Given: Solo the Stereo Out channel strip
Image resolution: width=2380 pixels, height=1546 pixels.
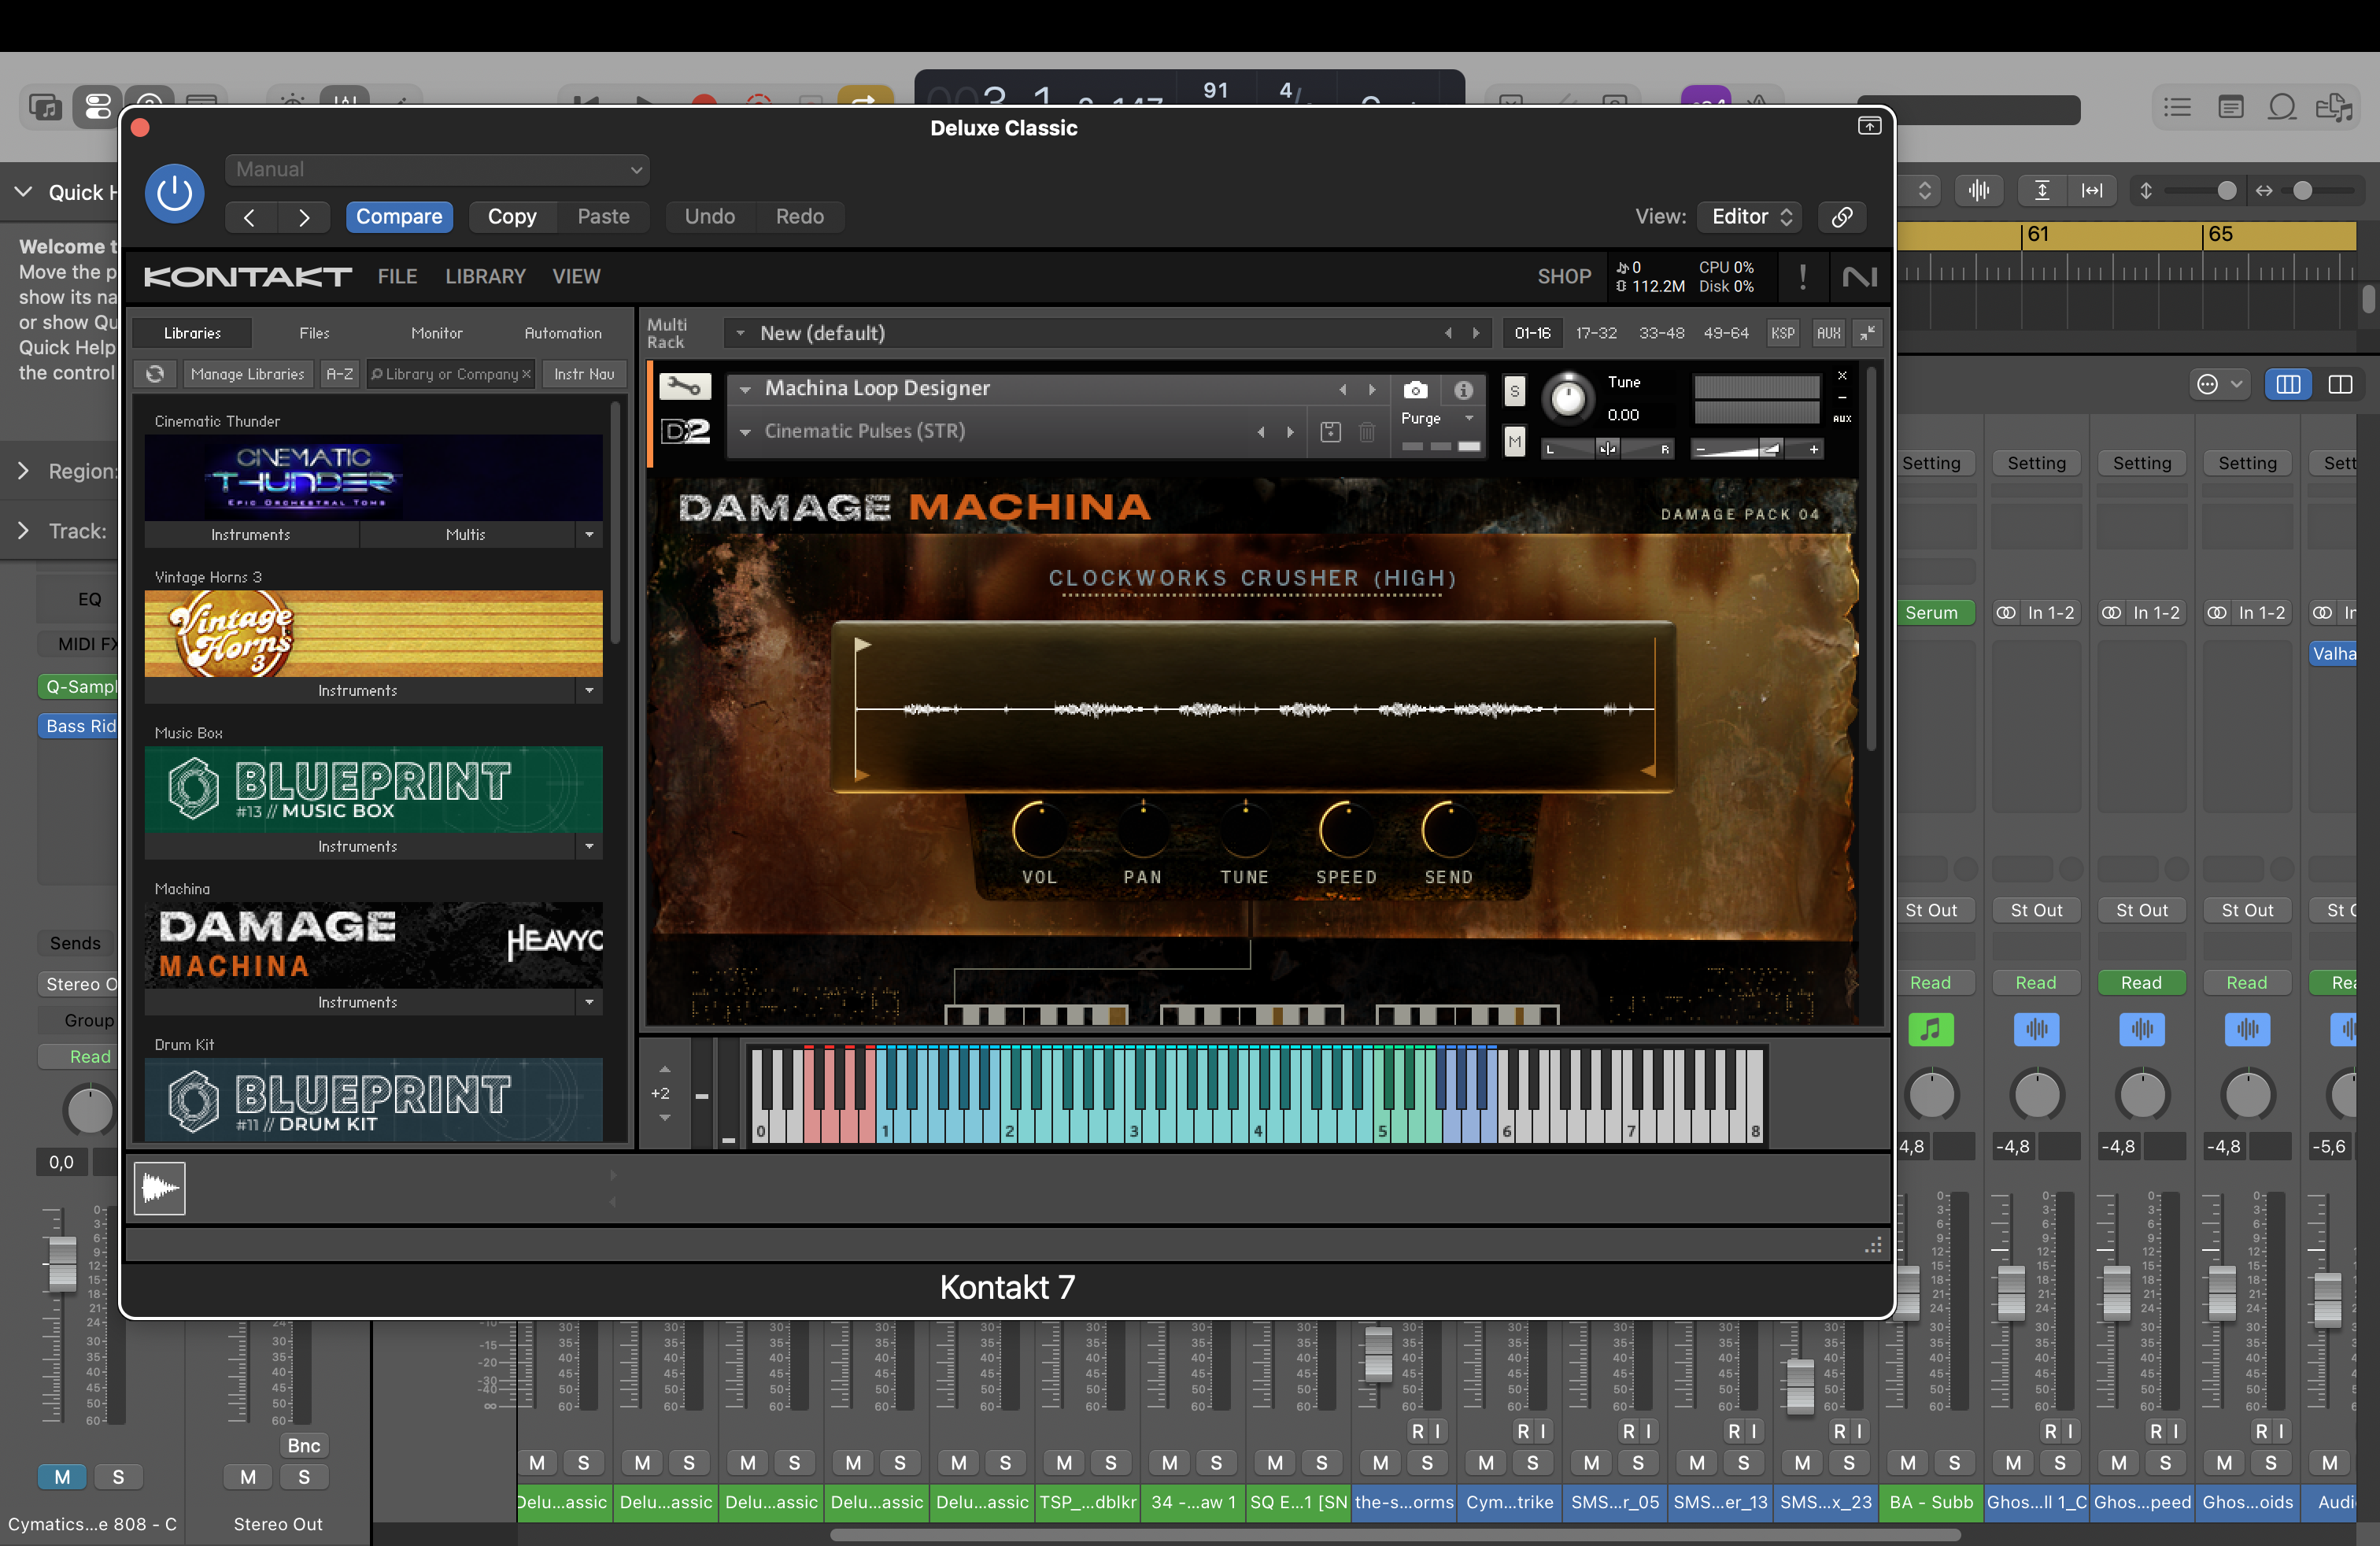Looking at the screenshot, I should click(304, 1477).
